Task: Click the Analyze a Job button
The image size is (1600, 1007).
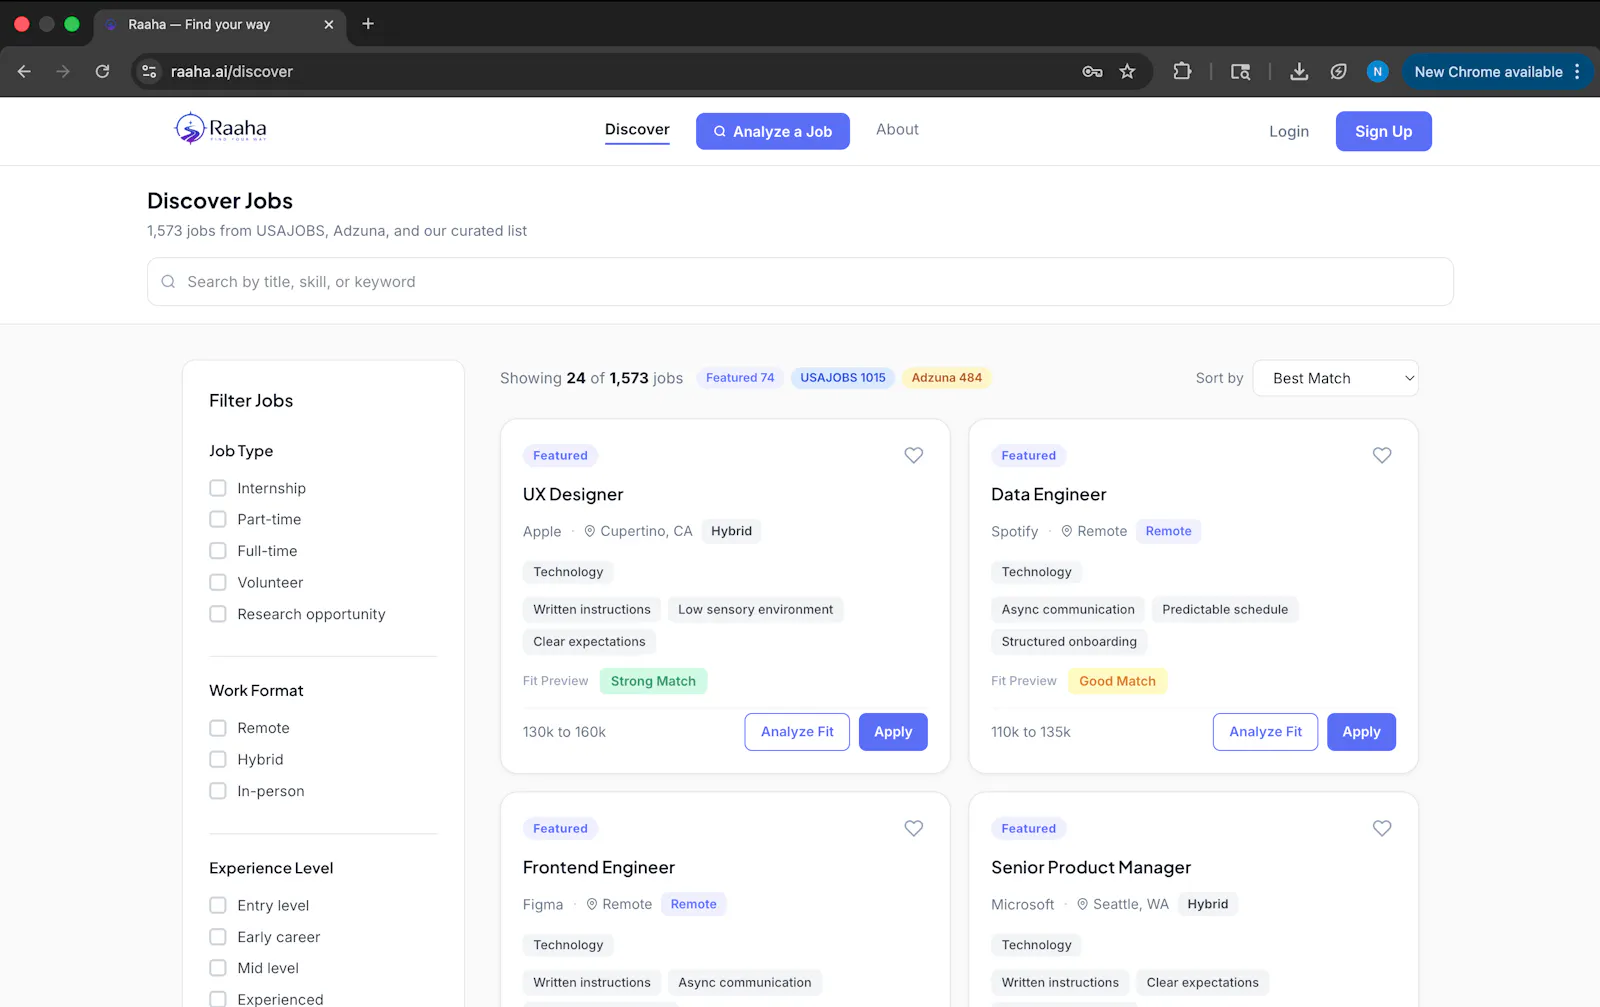Action: pos(773,131)
